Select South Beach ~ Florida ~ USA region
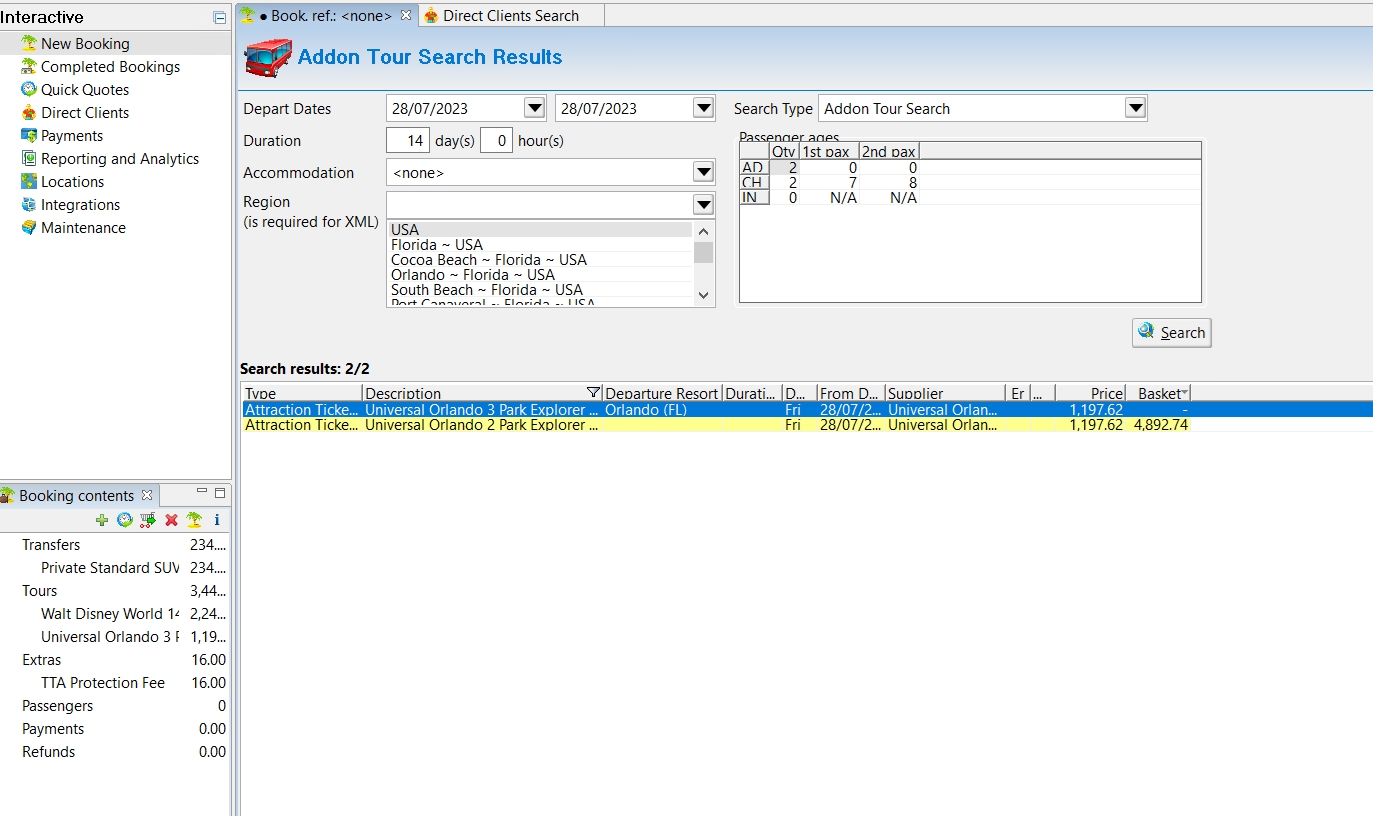Viewport: 1373px width, 816px height. tap(541, 290)
